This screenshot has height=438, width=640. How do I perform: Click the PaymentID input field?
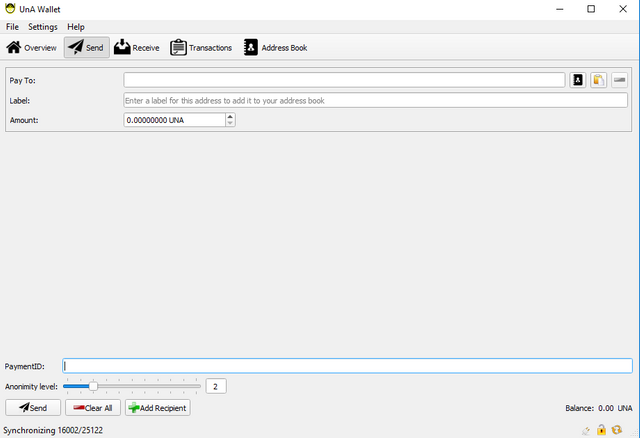[347, 366]
